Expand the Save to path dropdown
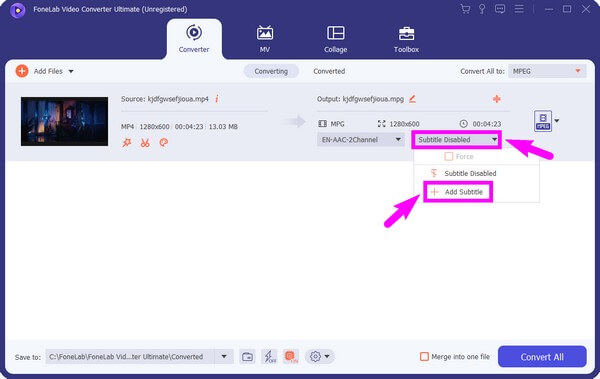 (224, 357)
